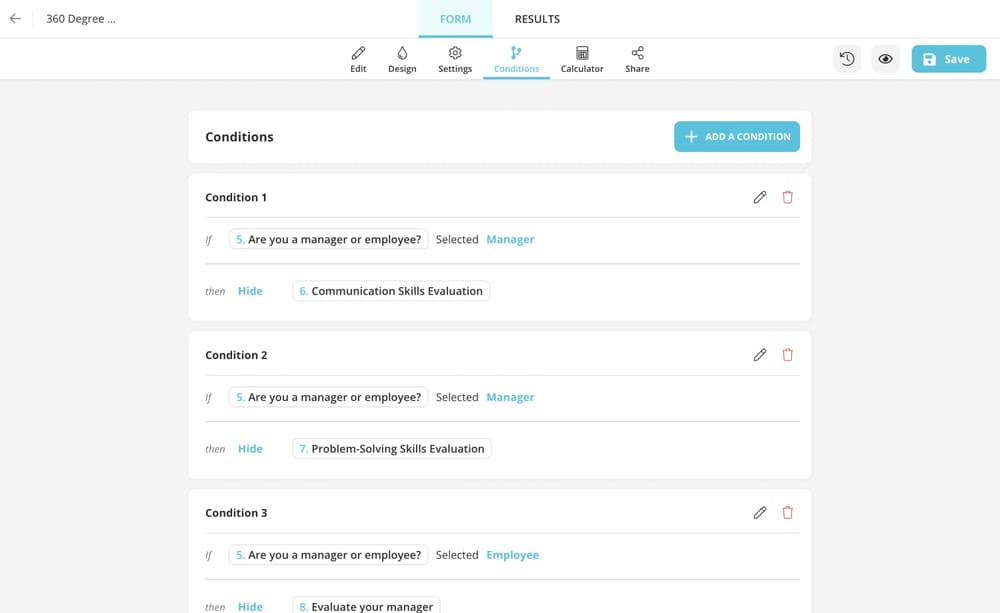
Task: Click the ADD A CONDITION button
Action: pos(737,137)
